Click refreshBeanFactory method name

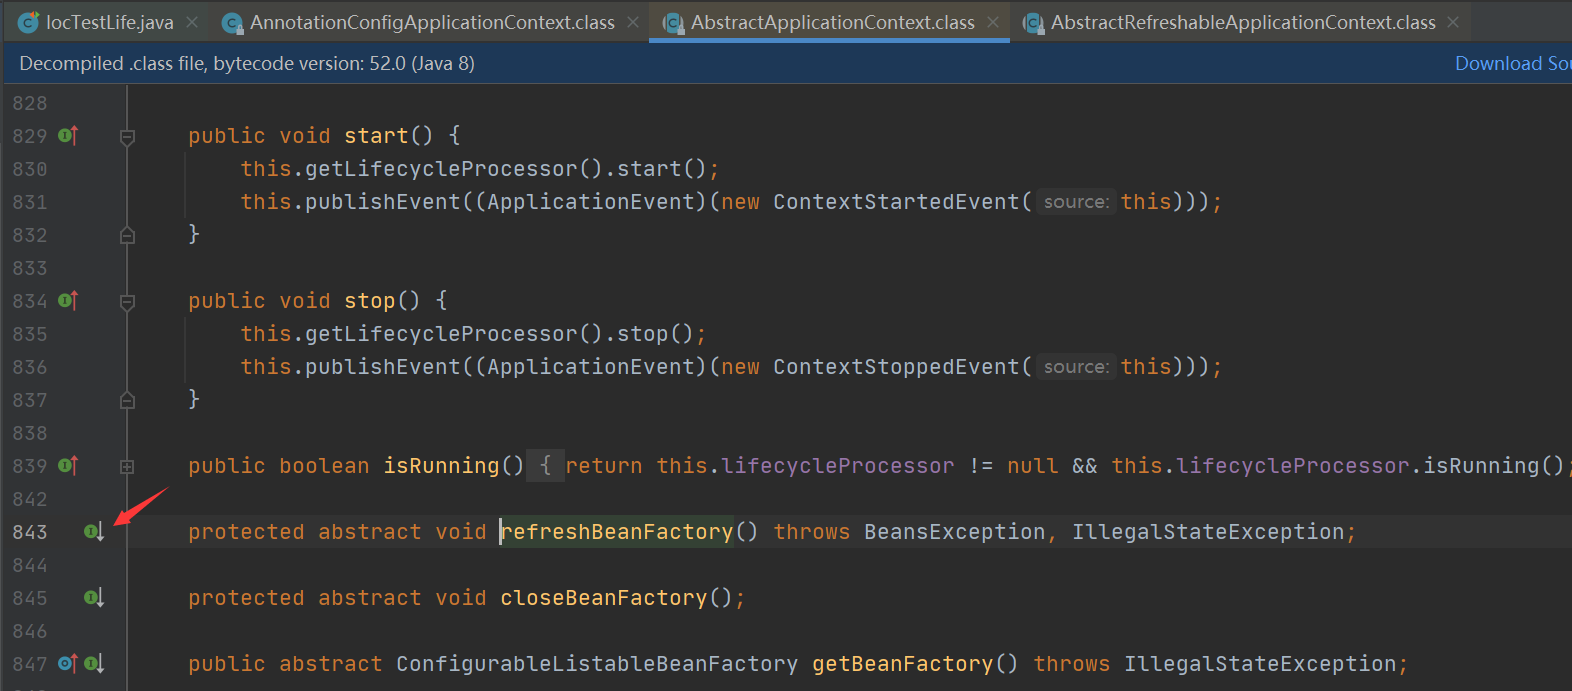[x=617, y=531]
